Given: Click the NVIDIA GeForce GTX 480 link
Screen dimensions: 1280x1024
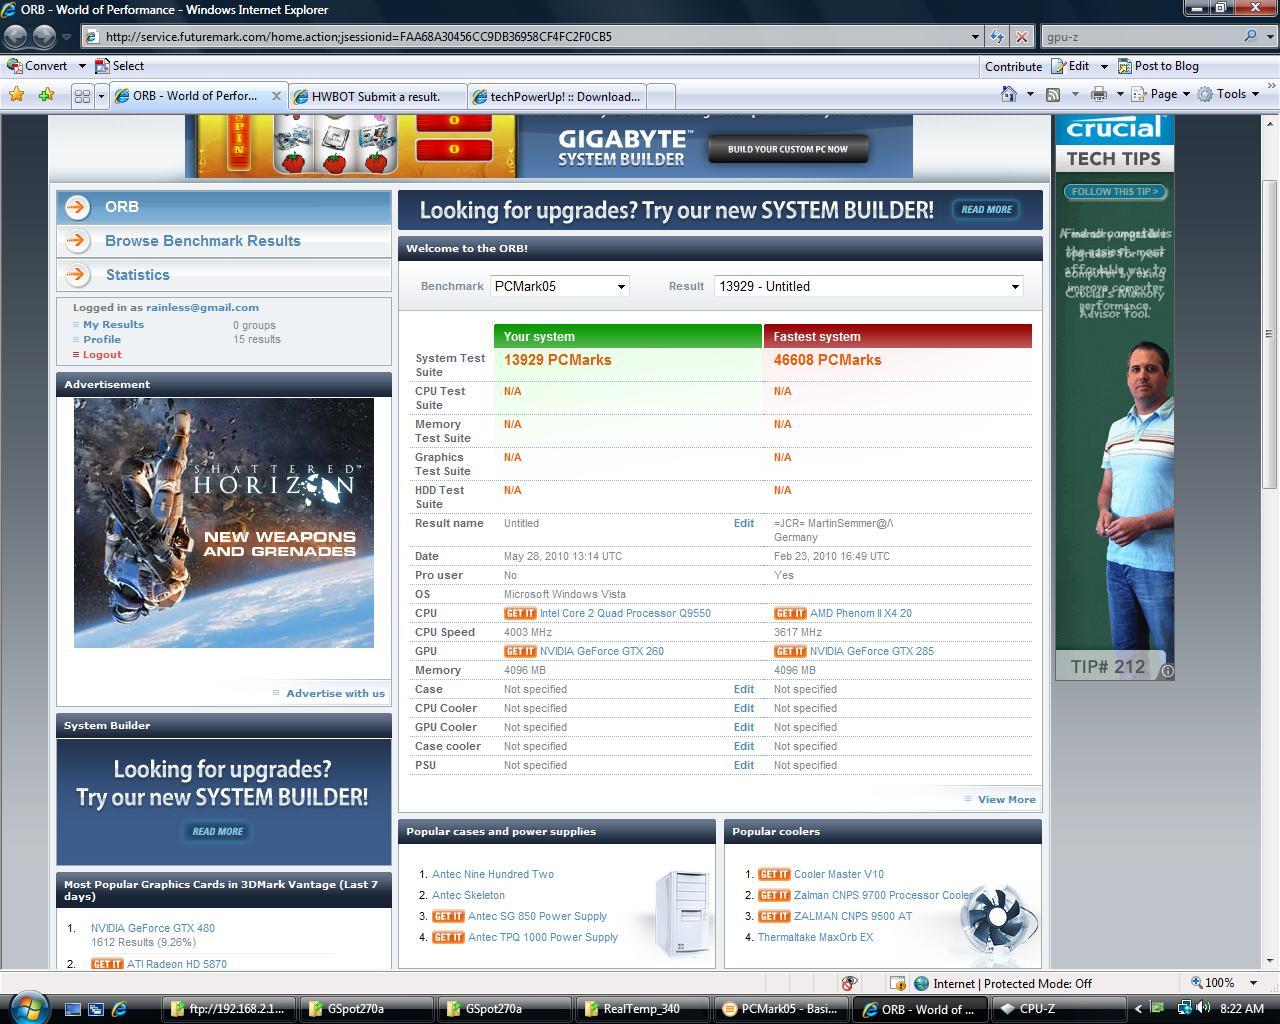Looking at the screenshot, I should tap(153, 928).
